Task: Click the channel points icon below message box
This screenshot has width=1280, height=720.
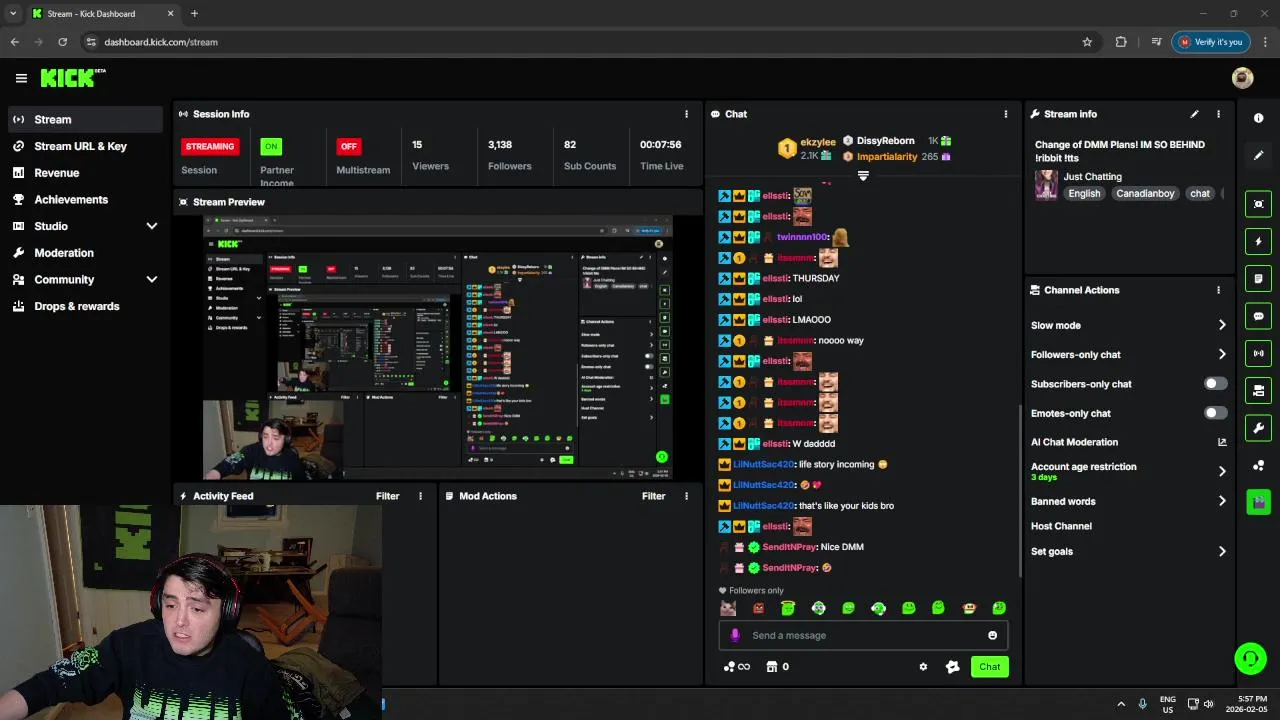Action: [737, 667]
